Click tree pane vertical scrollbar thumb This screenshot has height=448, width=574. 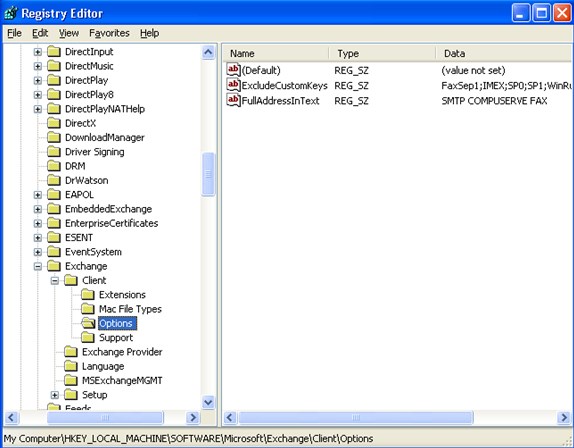208,174
